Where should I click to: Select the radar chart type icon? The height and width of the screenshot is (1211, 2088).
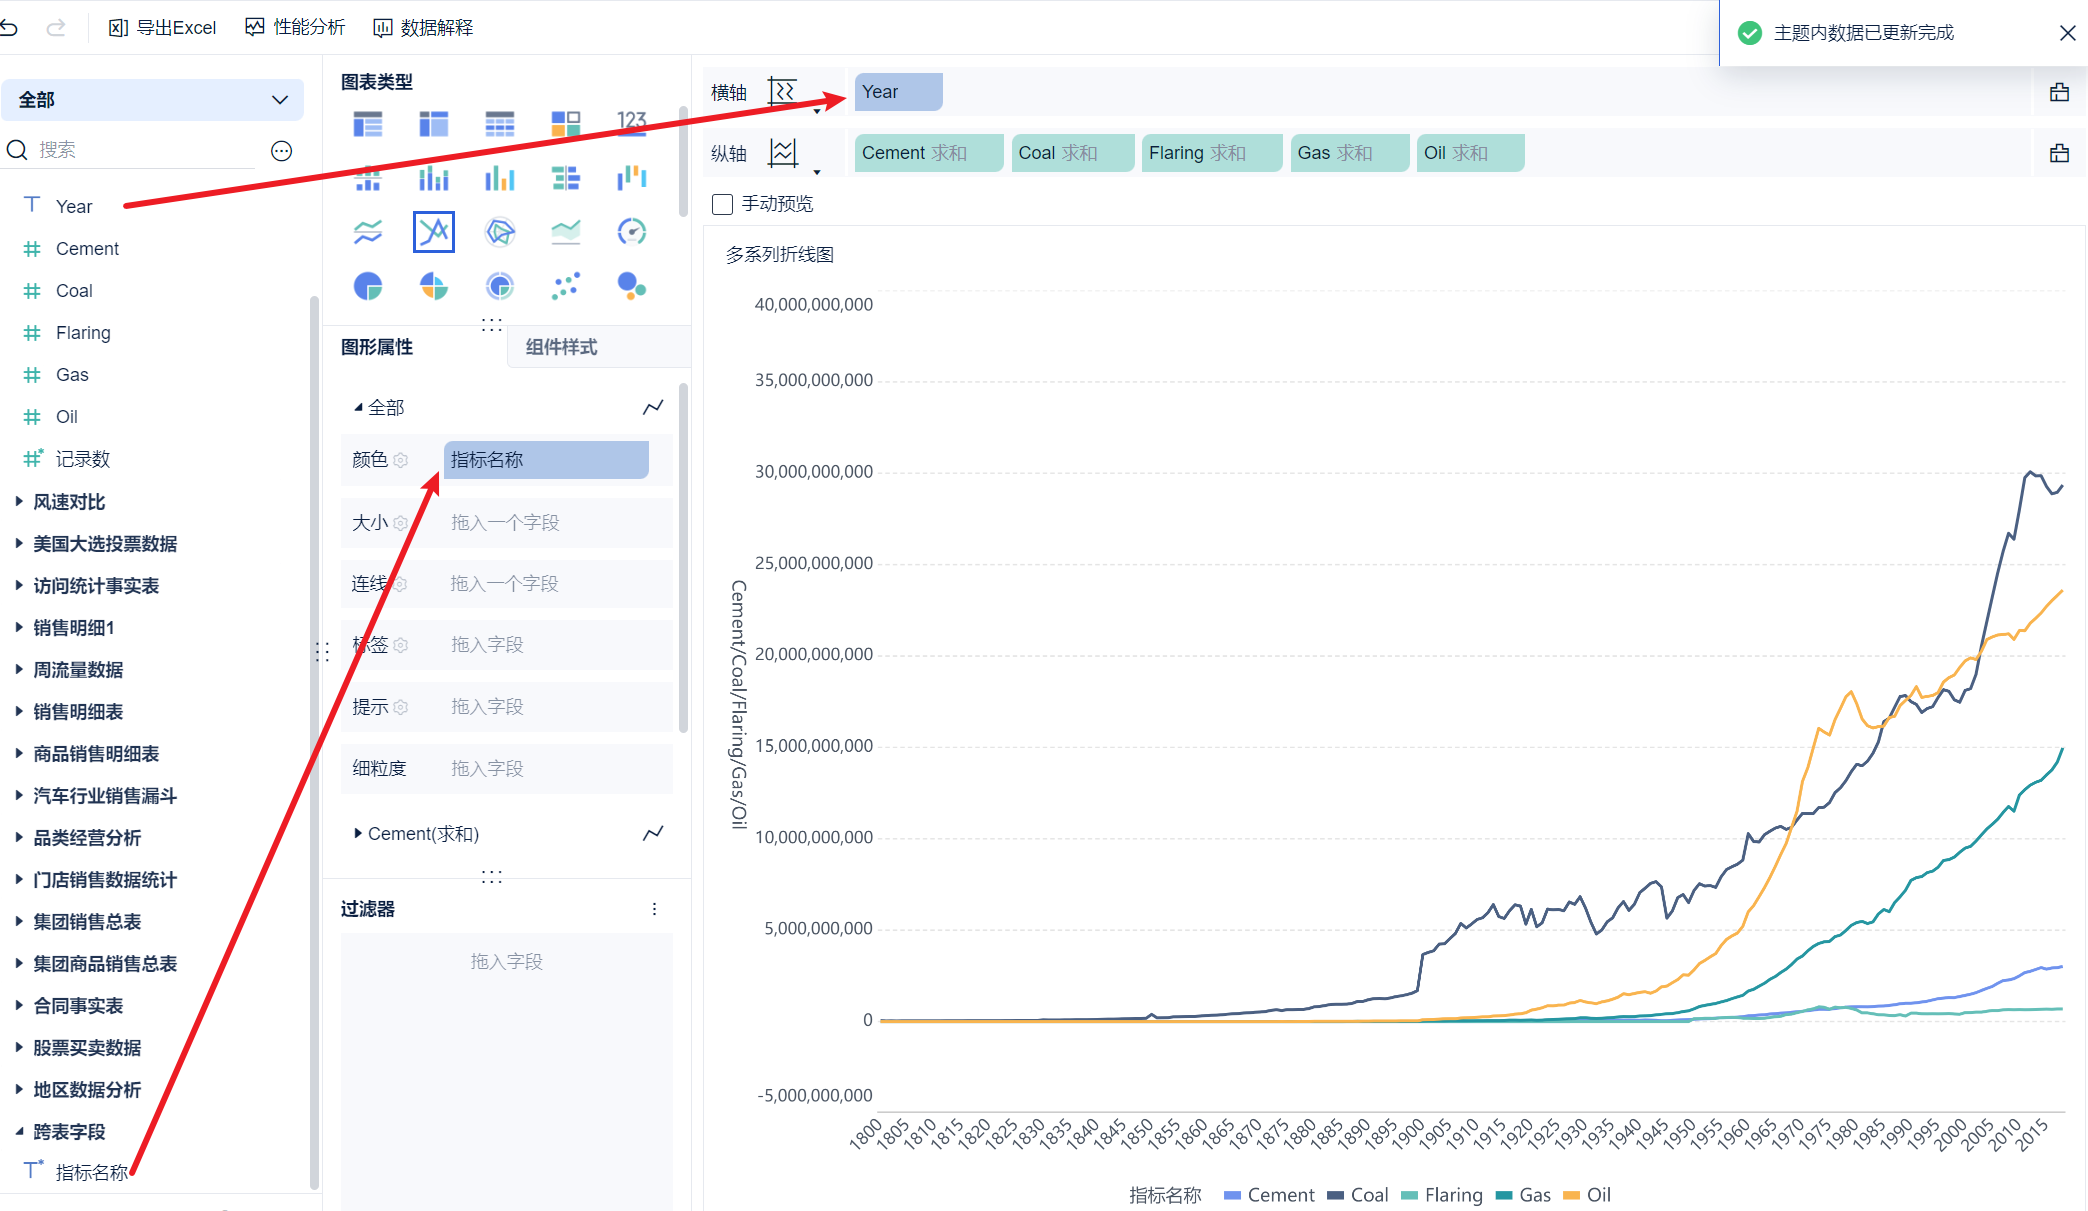[x=499, y=232]
